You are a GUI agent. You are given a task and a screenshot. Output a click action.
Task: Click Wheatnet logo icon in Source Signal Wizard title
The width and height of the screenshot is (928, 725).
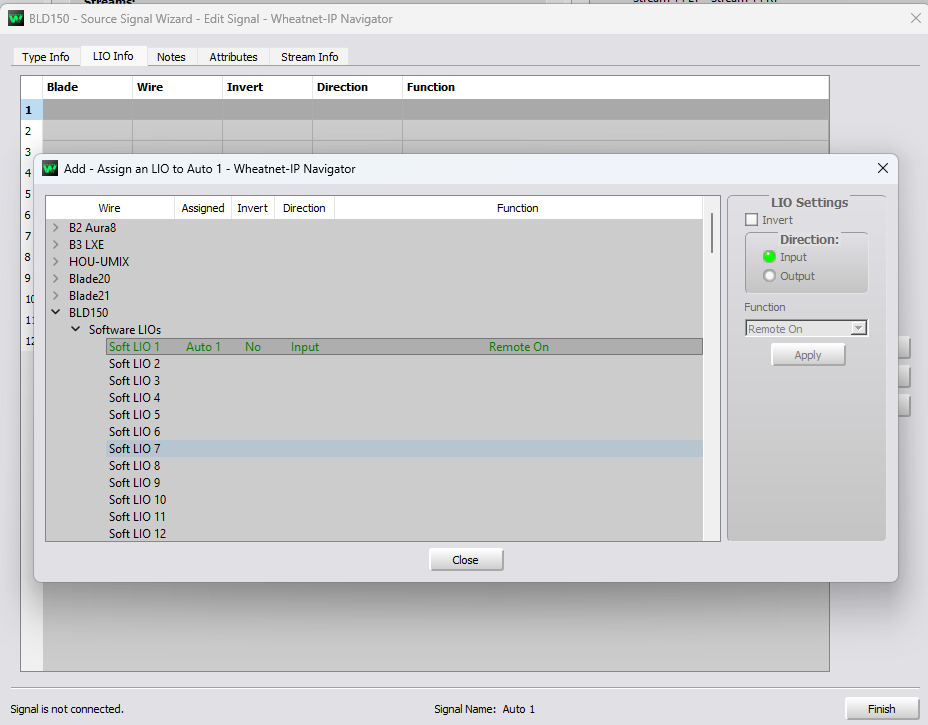(16, 18)
